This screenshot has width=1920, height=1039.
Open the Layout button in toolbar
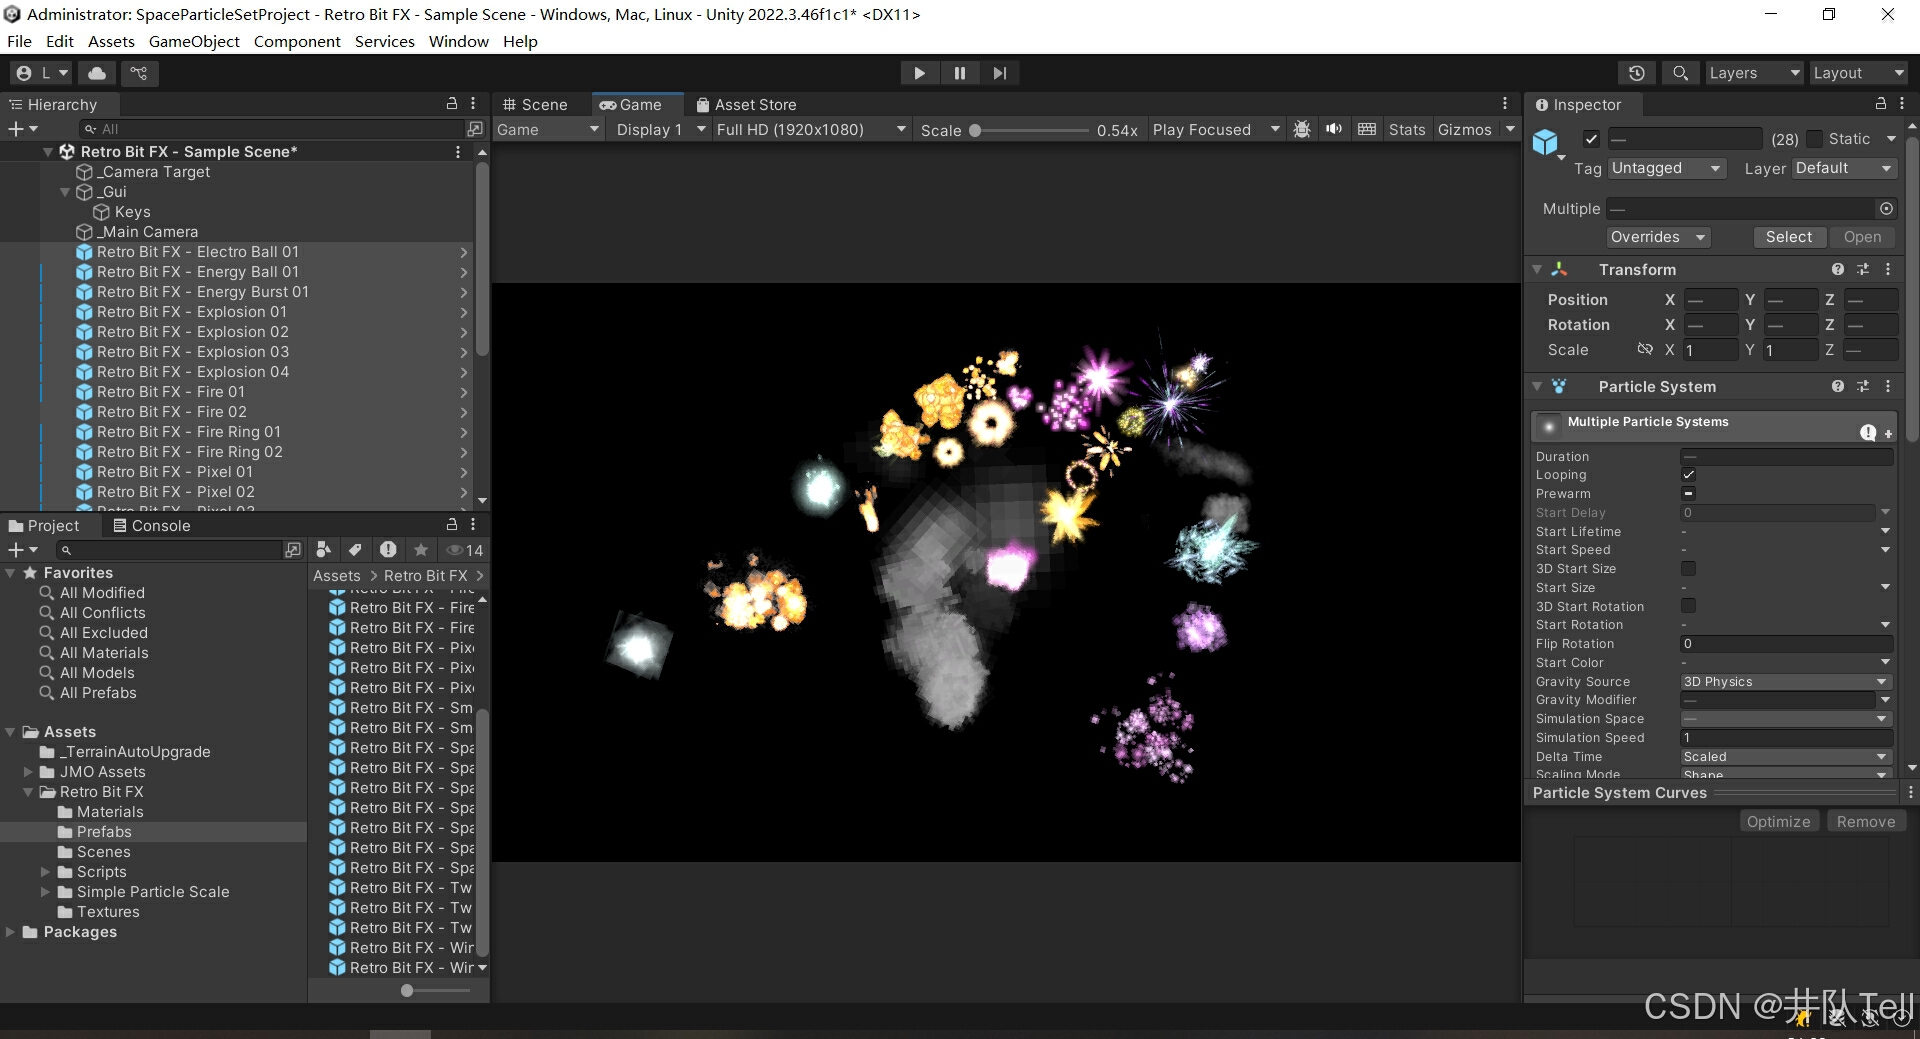(1858, 73)
